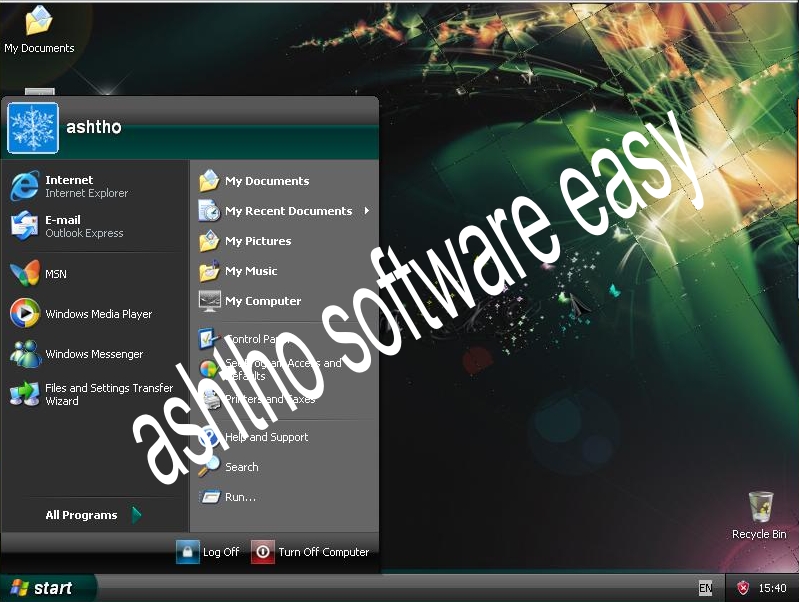Select My Music menu entry text
Viewport: 799px width, 602px height.
251,271
